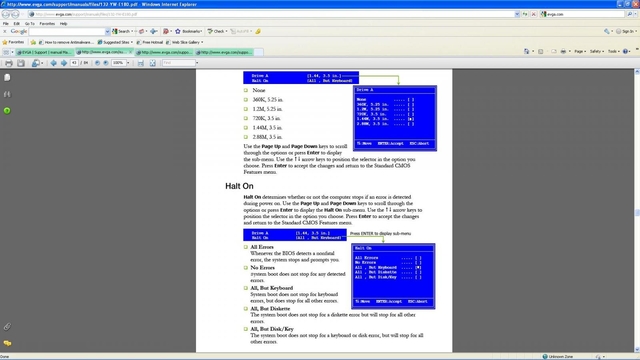Switch to the EVGA Support manual tab

[44, 52]
